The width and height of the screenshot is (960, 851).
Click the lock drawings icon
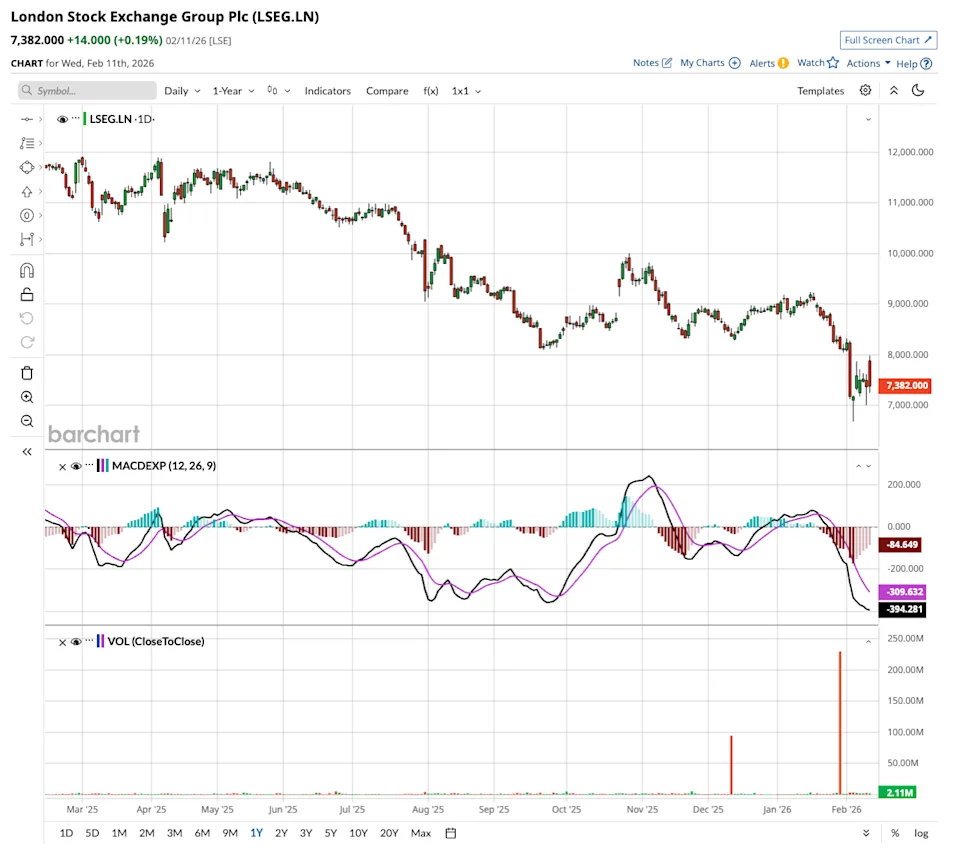[27, 294]
